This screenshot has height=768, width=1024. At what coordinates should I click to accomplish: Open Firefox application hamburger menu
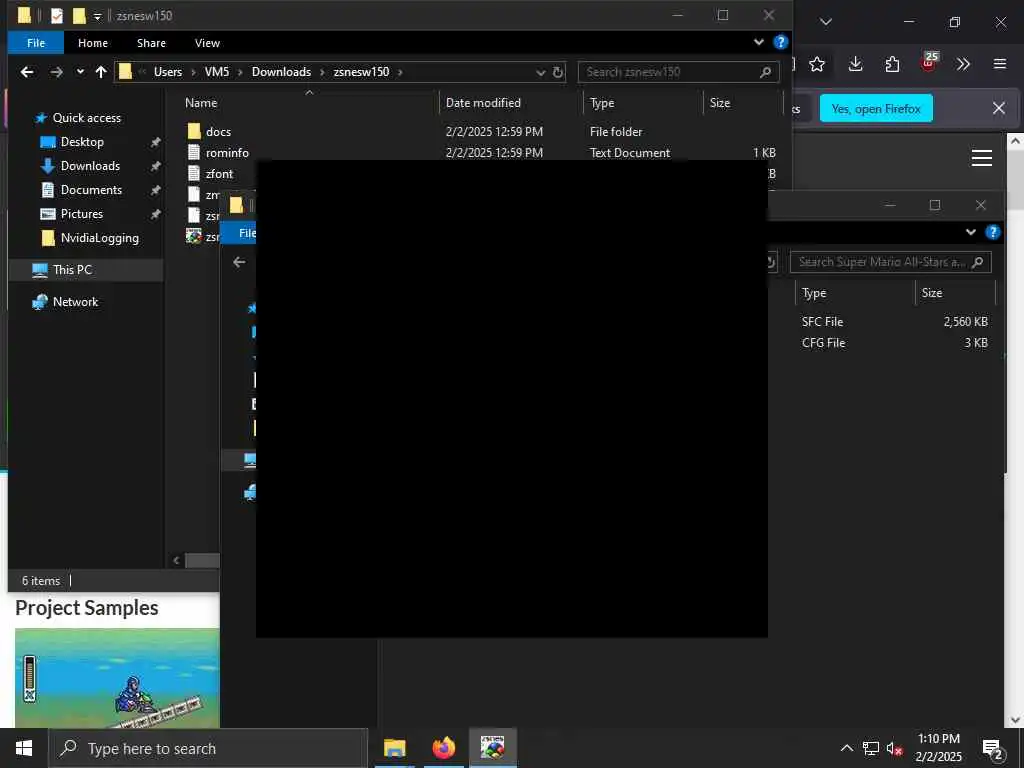click(1000, 64)
